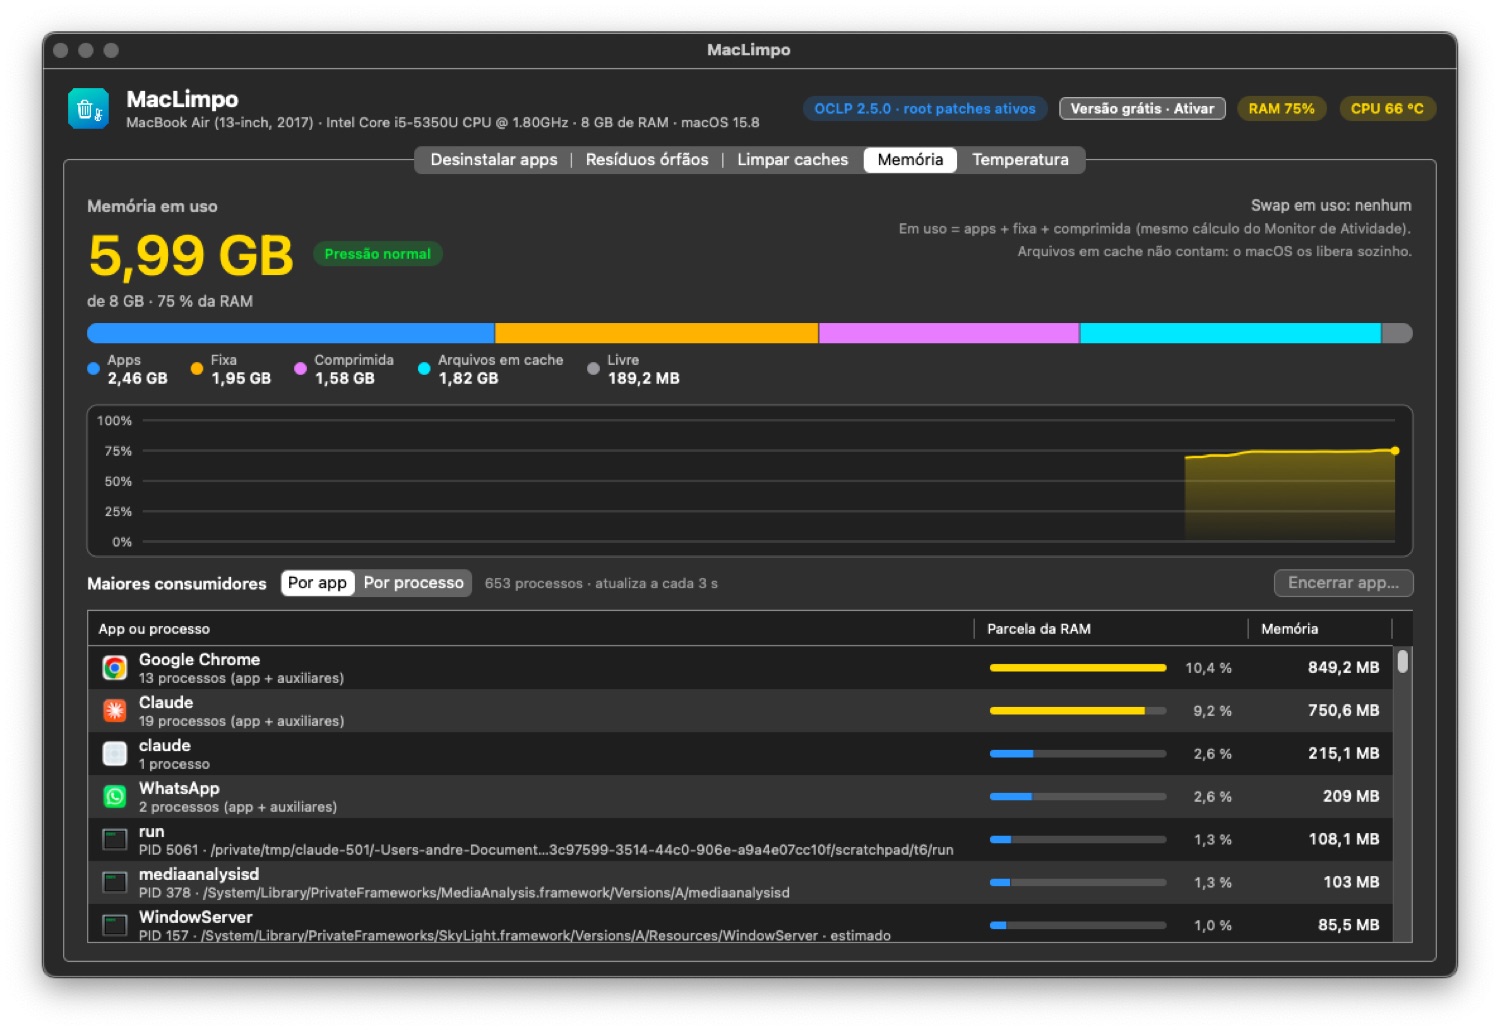The height and width of the screenshot is (1030, 1500).
Task: Click the Versão grátis · Ativar button
Action: [1142, 109]
